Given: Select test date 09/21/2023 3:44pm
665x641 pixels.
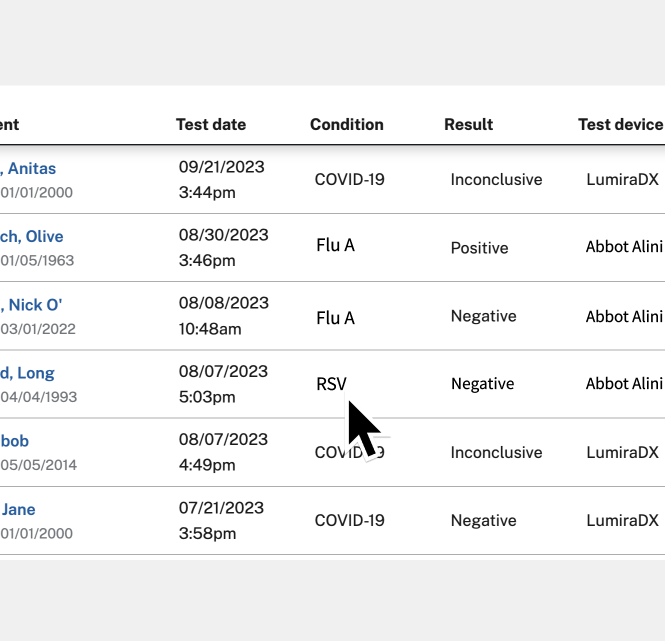Looking at the screenshot, I should [221, 179].
